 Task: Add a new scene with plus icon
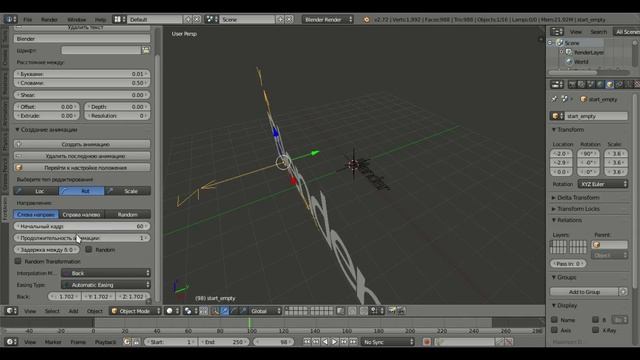pyautogui.click(x=280, y=19)
